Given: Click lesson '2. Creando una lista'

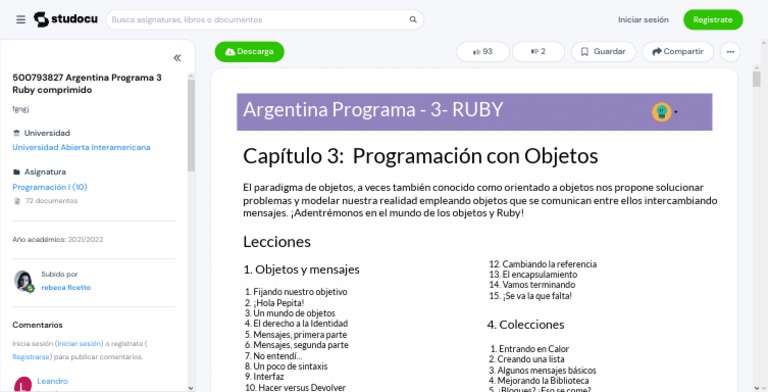Looking at the screenshot, I should click(x=527, y=359).
